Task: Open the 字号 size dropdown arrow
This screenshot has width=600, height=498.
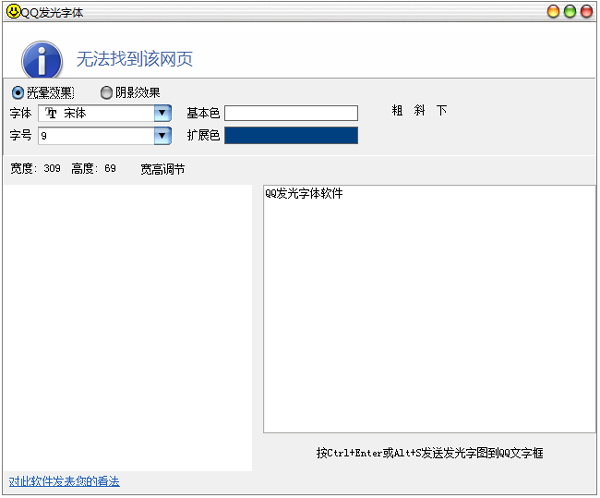Action: coord(163,136)
